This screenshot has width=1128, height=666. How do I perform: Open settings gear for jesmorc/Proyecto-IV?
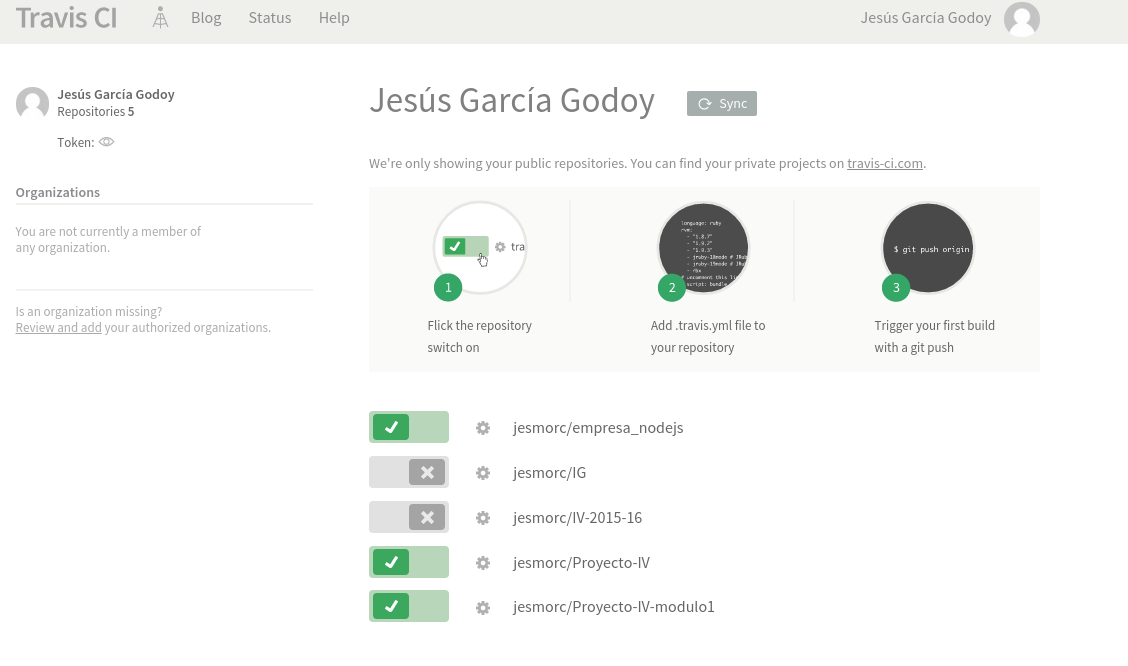[483, 563]
